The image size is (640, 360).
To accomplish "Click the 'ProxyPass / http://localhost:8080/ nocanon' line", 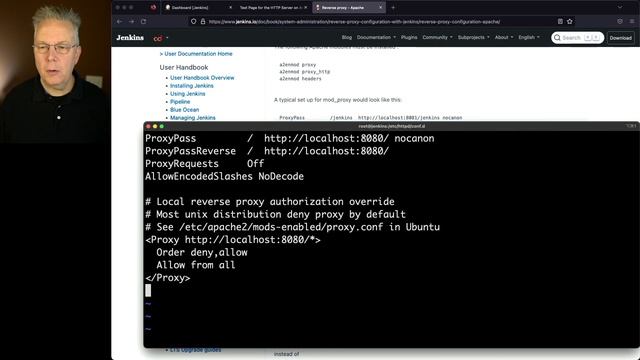I will 290,138.
